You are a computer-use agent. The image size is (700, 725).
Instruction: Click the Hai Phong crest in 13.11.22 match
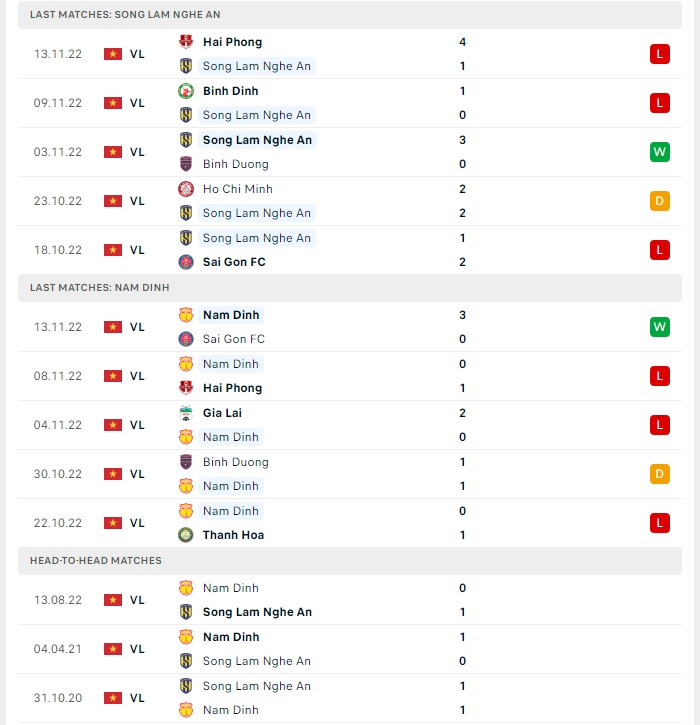tap(186, 42)
